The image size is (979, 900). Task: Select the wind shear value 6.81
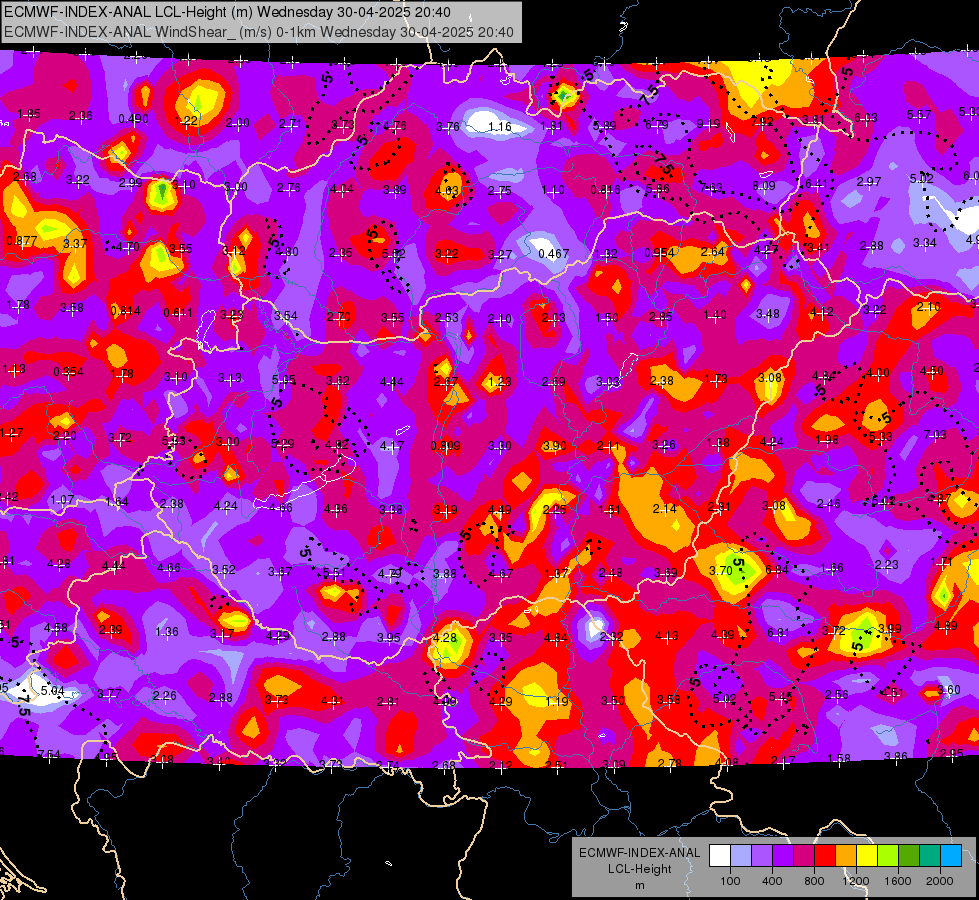778,633
